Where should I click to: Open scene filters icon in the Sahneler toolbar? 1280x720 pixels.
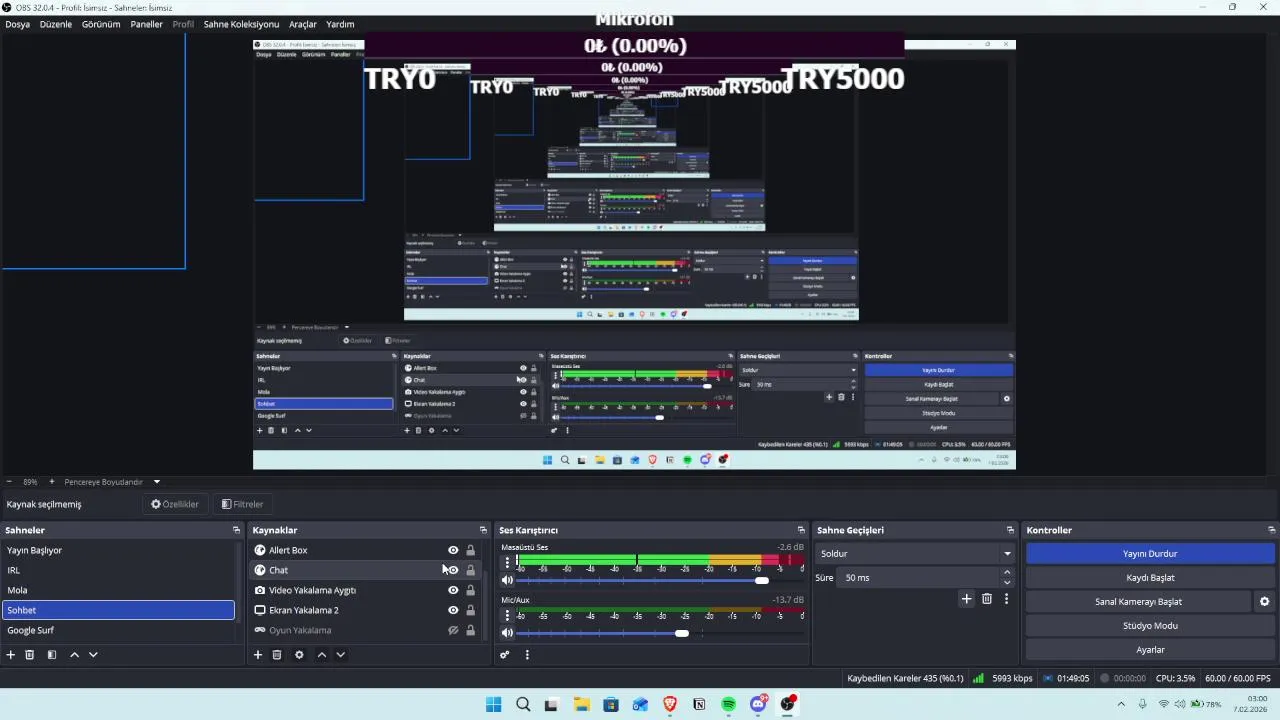pos(52,655)
